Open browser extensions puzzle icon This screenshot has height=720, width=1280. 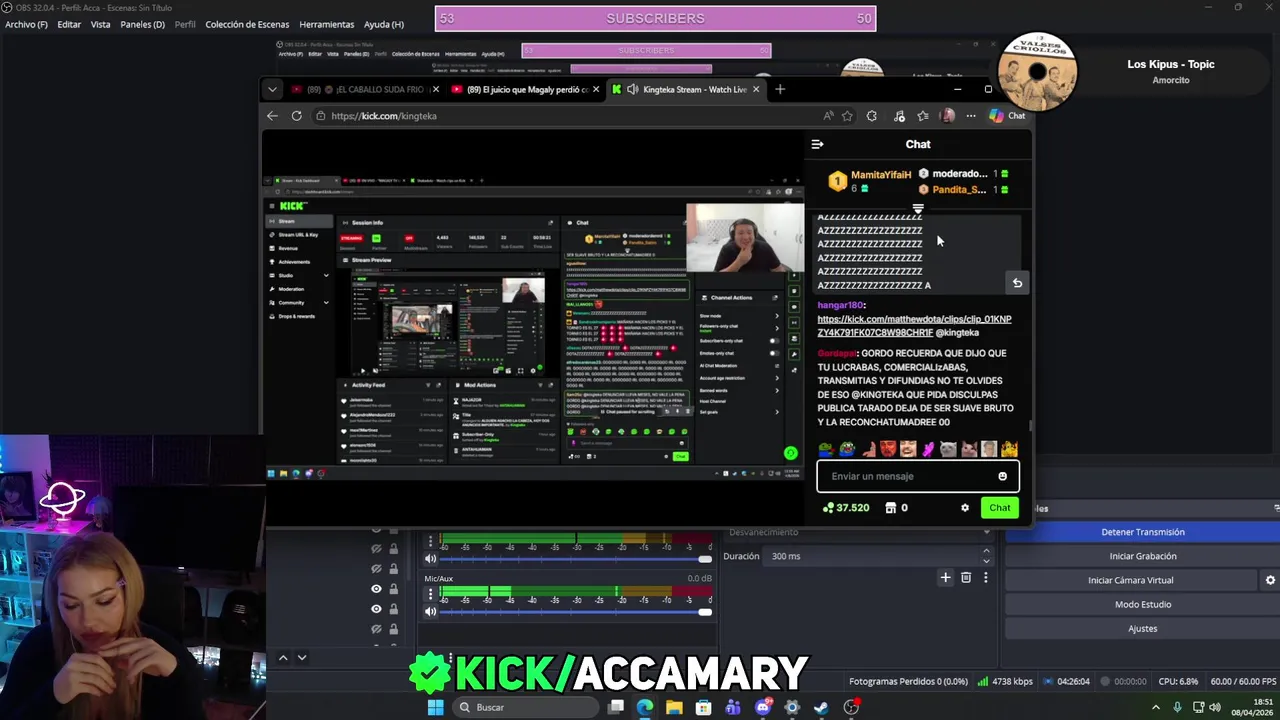click(872, 116)
